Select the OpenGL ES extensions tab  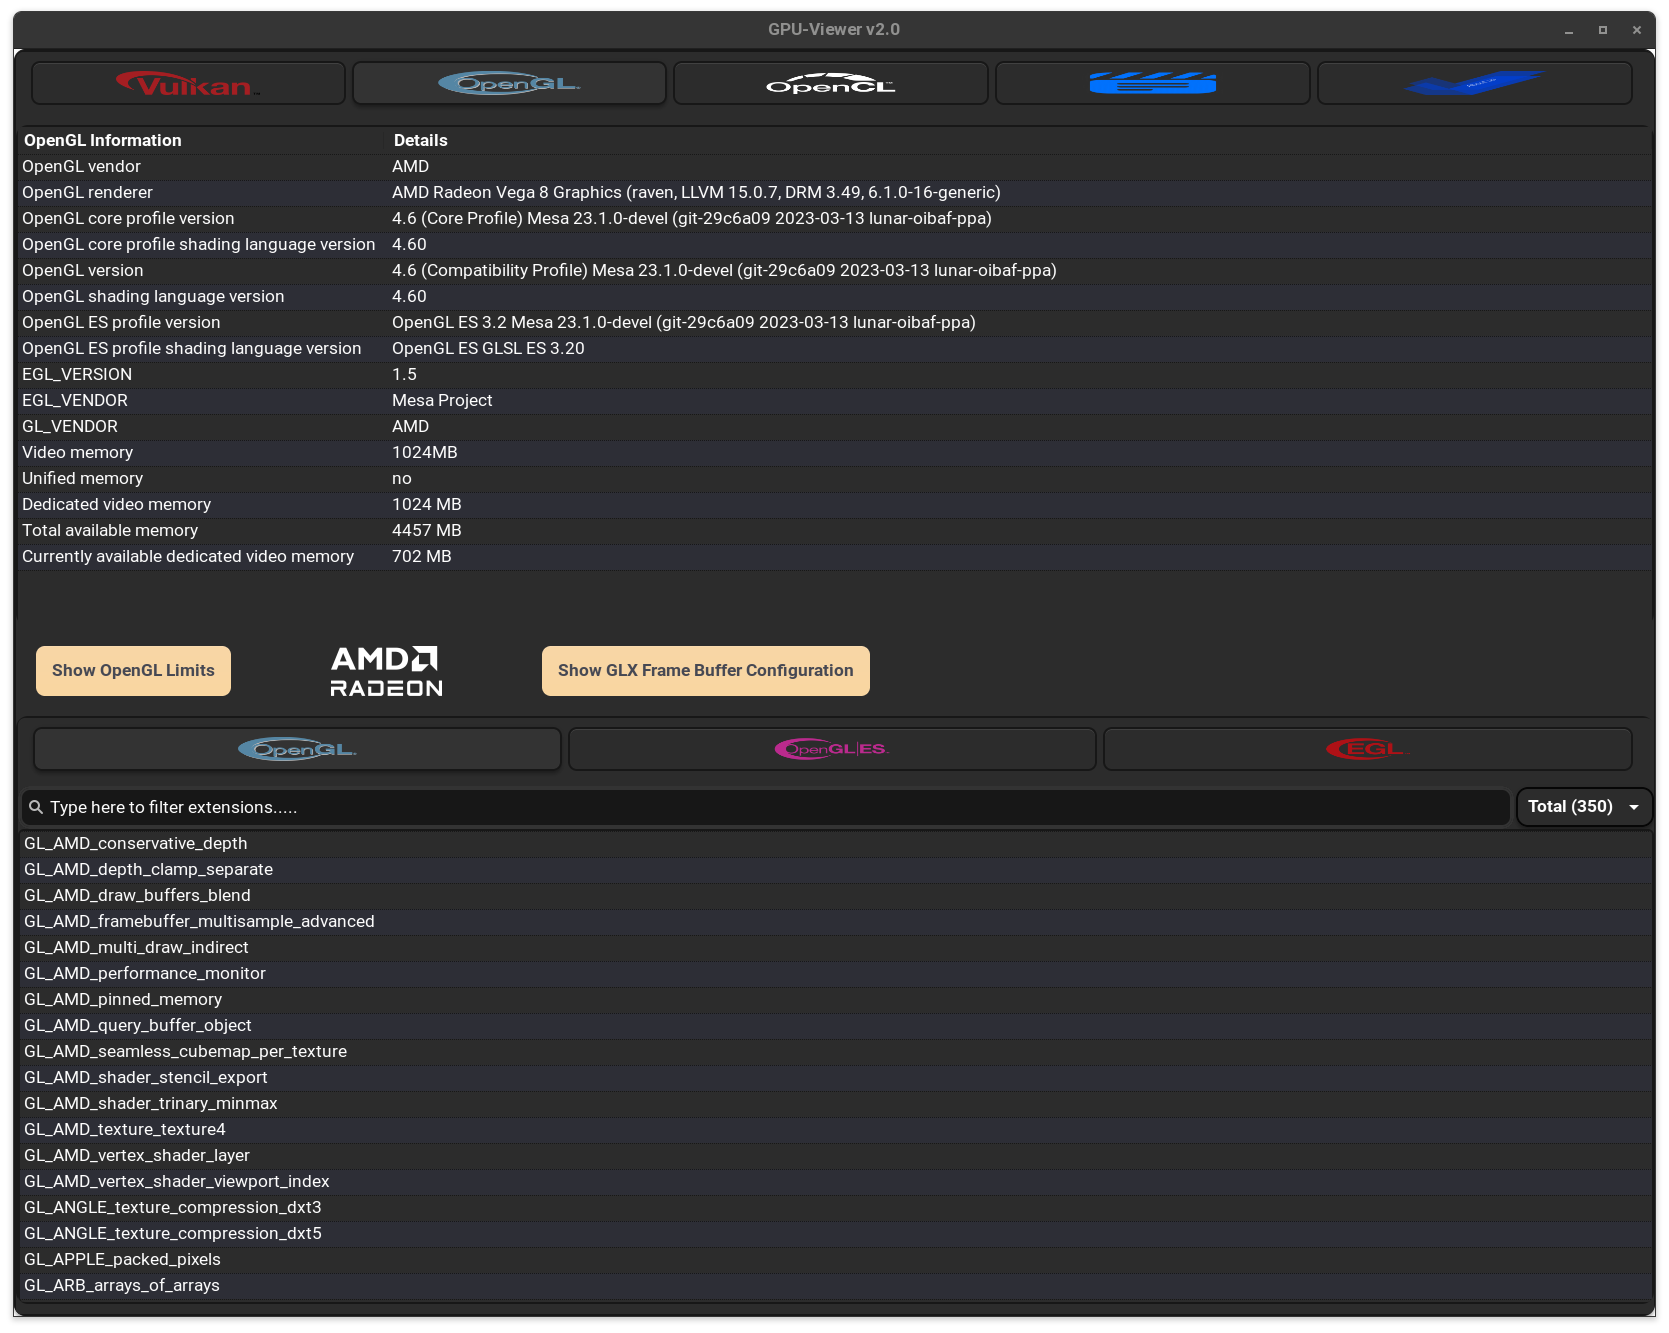[832, 749]
